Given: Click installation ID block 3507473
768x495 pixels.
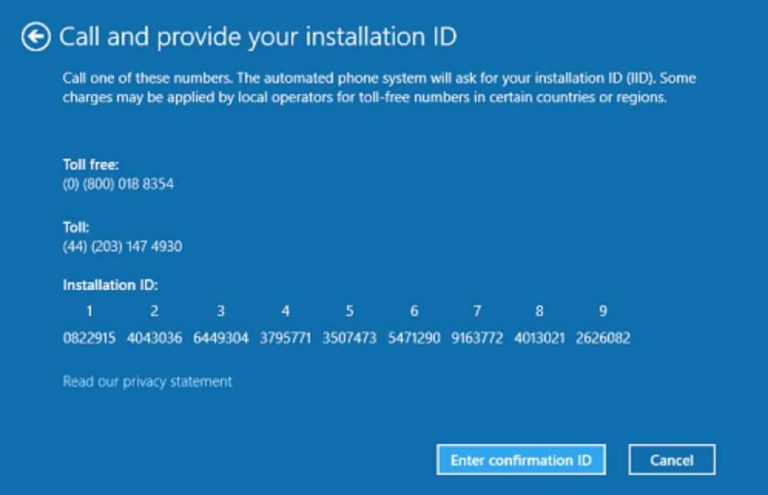Looking at the screenshot, I should [x=349, y=338].
